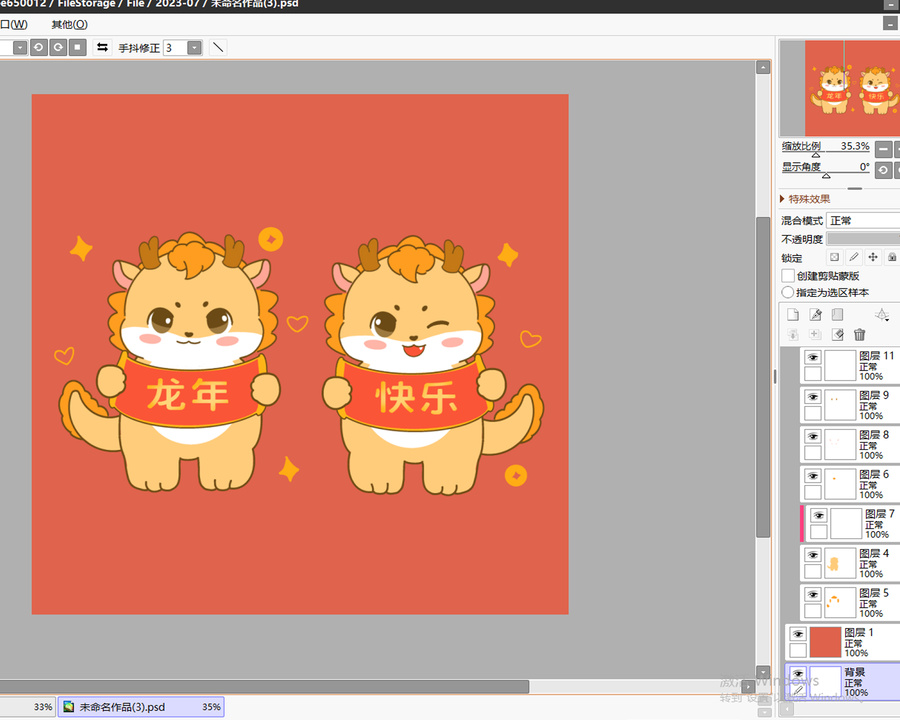The image size is (900, 720).
Task: Click the merge layer plus icon
Action: pos(815,334)
